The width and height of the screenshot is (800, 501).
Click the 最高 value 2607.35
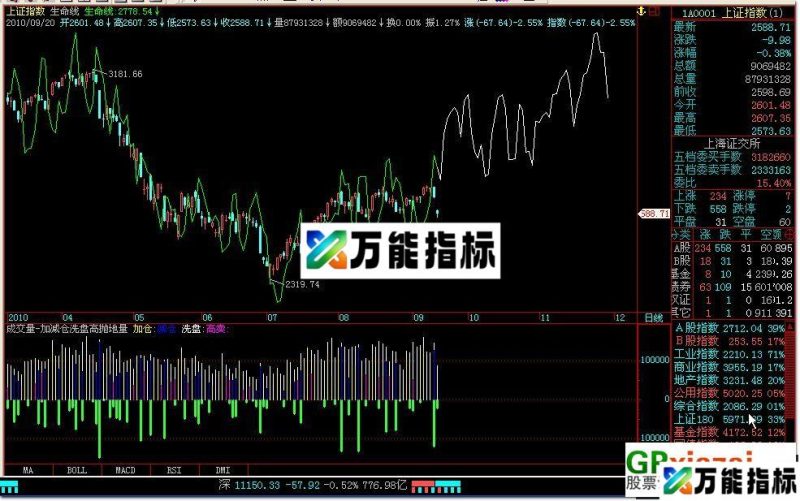(x=770, y=118)
